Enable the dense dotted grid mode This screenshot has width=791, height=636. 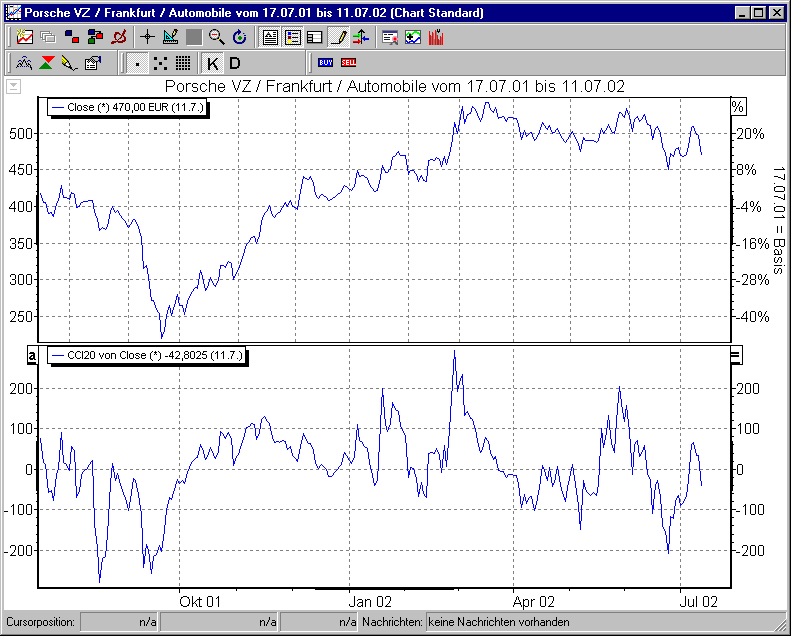pos(182,63)
